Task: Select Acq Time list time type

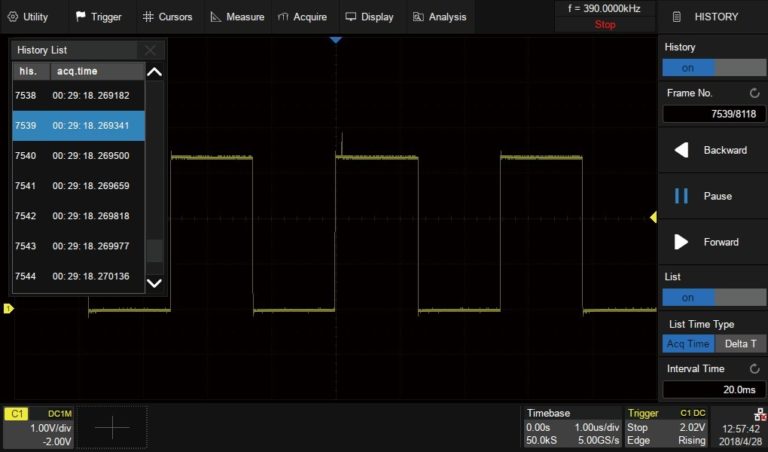Action: point(687,344)
